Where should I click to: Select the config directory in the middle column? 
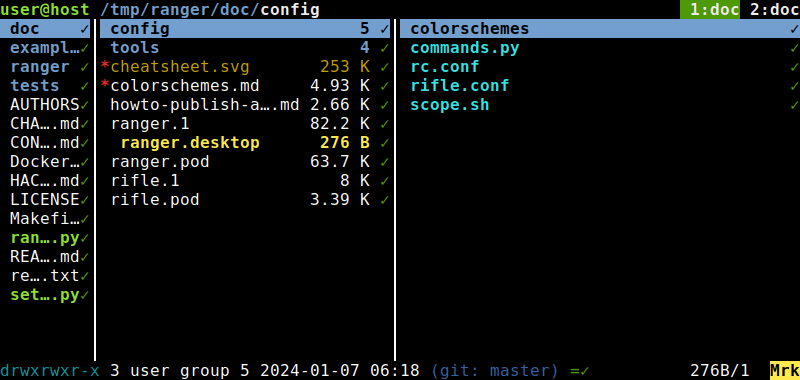[245, 29]
